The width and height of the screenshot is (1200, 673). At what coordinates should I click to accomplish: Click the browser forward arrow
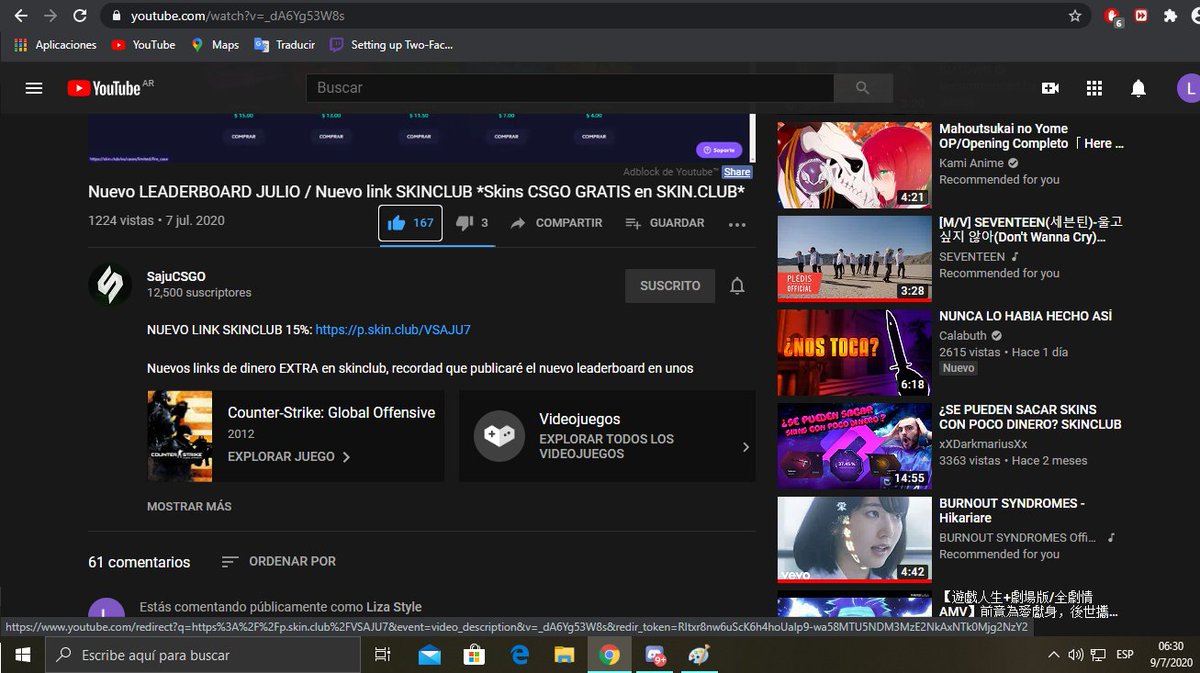pyautogui.click(x=50, y=16)
